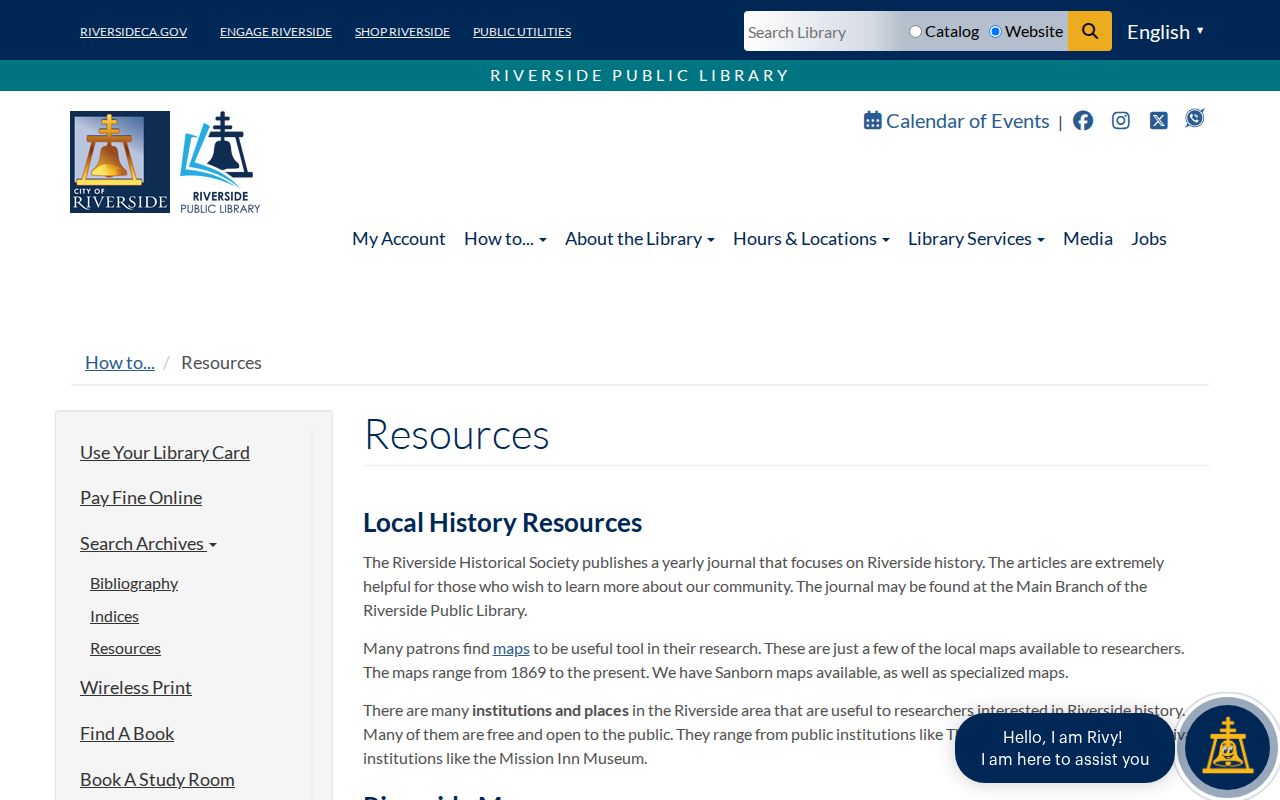
Task: Click the RIVERSIDECA.GOV top link
Action: tap(133, 32)
